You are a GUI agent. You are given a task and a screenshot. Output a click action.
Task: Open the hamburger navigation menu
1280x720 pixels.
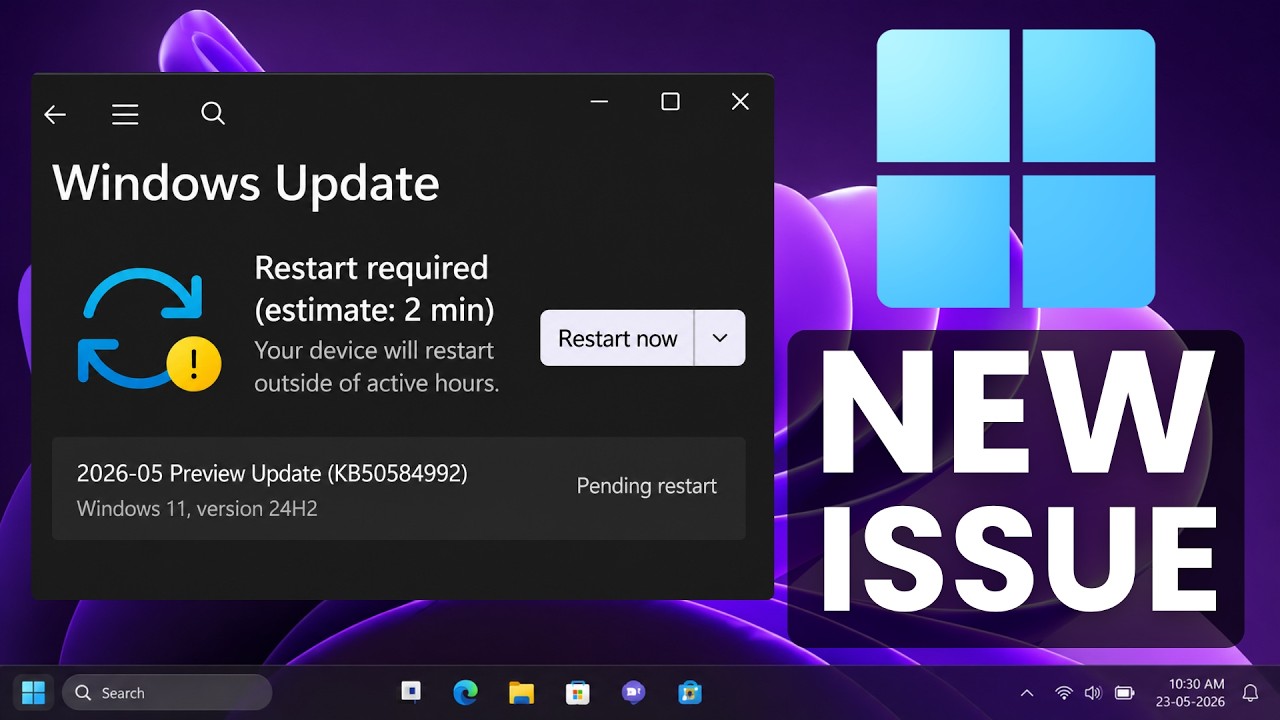[125, 115]
